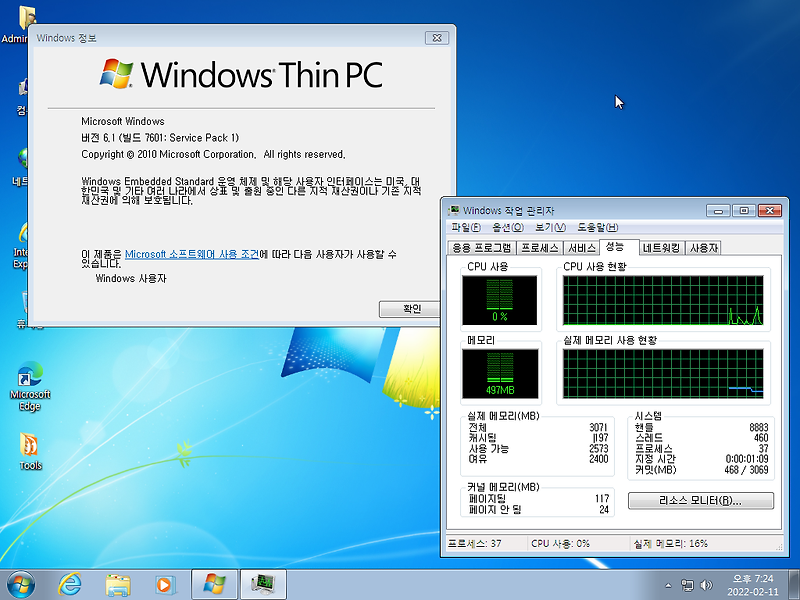Open the Microsoft 소프트웨어 사용 조건 link
Viewport: 800px width, 600px height.
click(192, 254)
